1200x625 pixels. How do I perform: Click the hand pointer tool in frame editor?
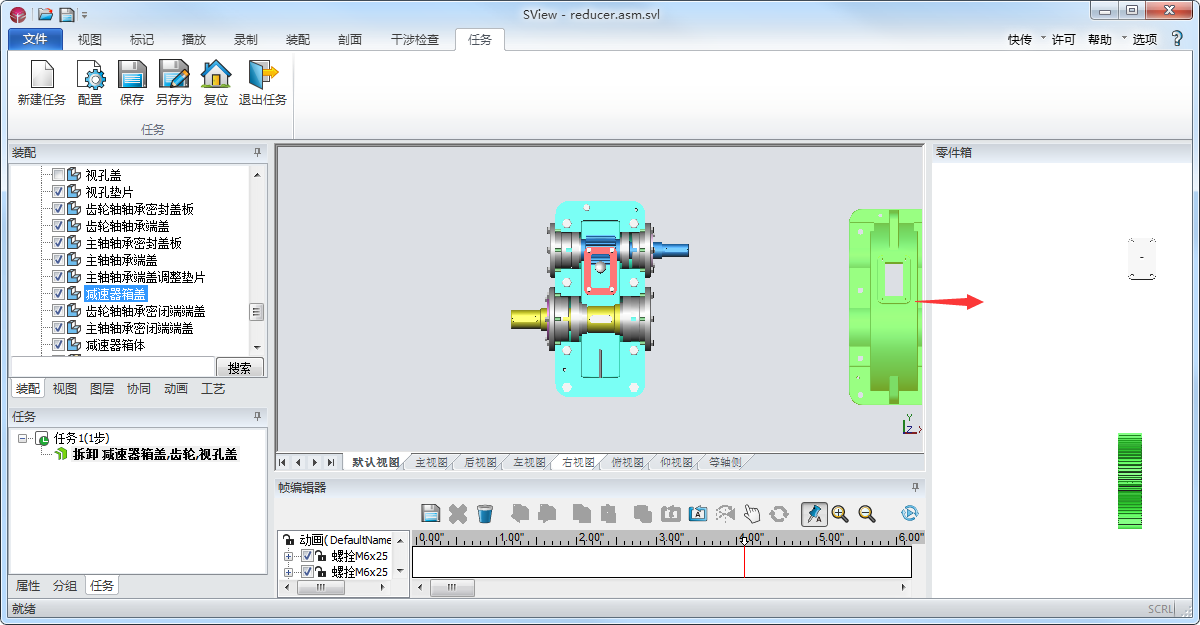coord(752,514)
